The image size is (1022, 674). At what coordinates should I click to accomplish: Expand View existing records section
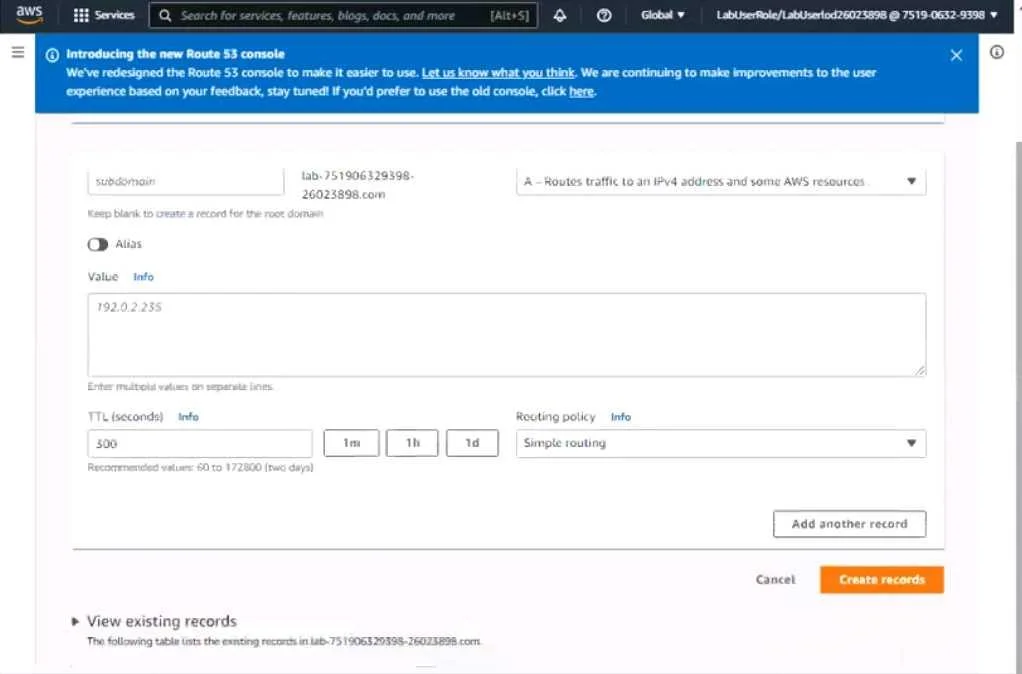tap(154, 621)
